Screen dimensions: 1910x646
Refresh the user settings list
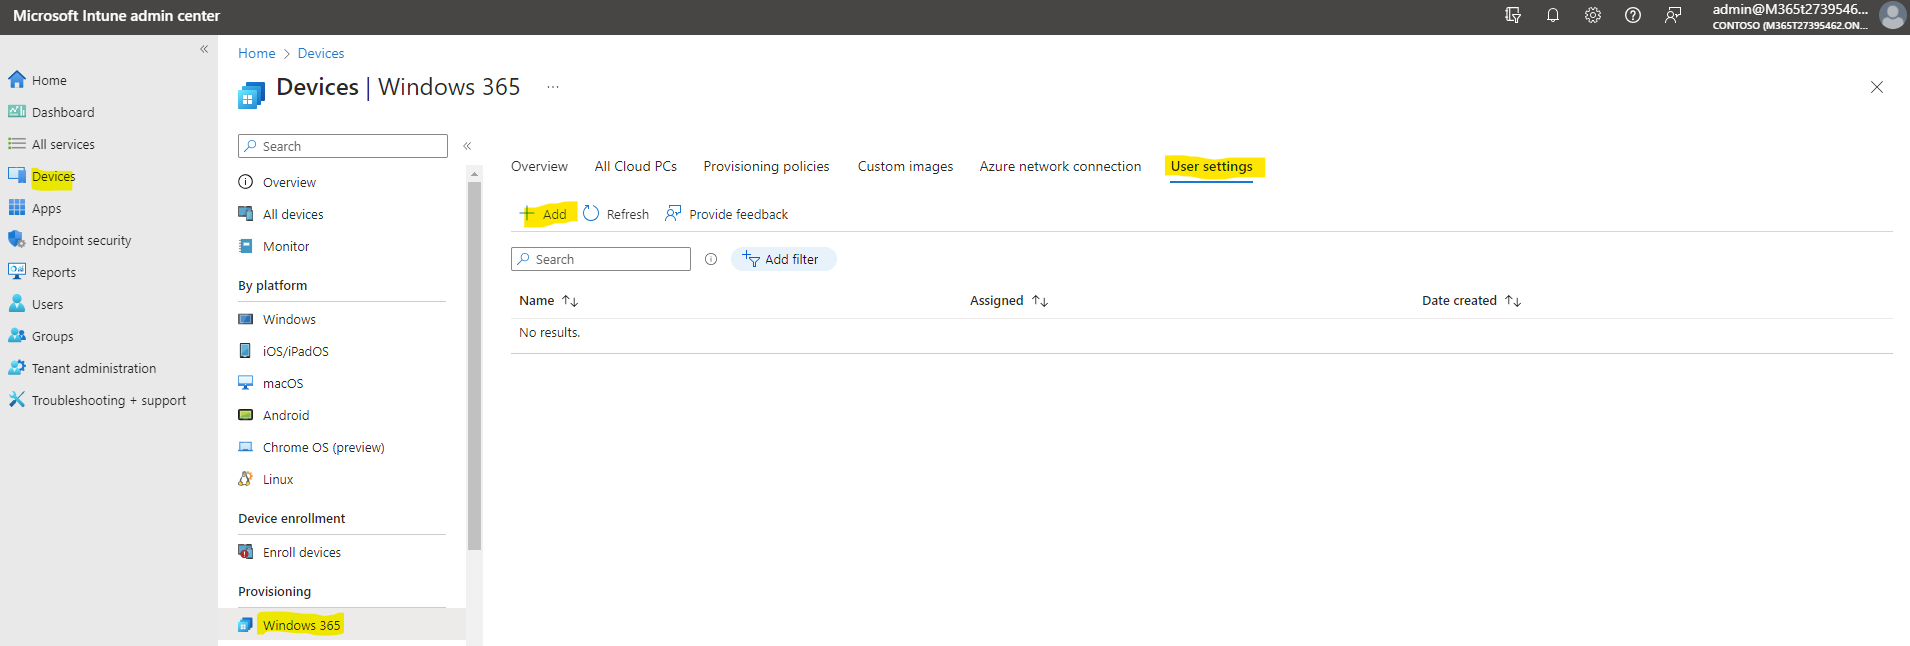[x=616, y=214]
